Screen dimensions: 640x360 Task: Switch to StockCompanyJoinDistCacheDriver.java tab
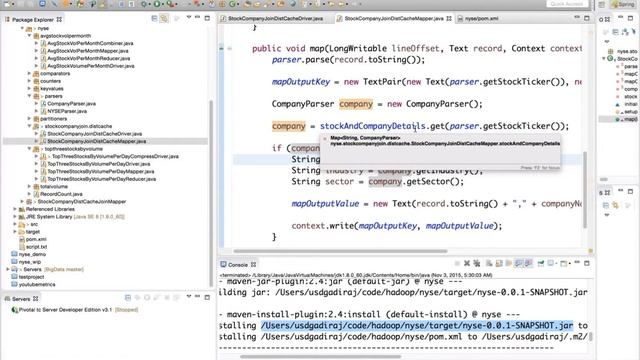tap(272, 18)
